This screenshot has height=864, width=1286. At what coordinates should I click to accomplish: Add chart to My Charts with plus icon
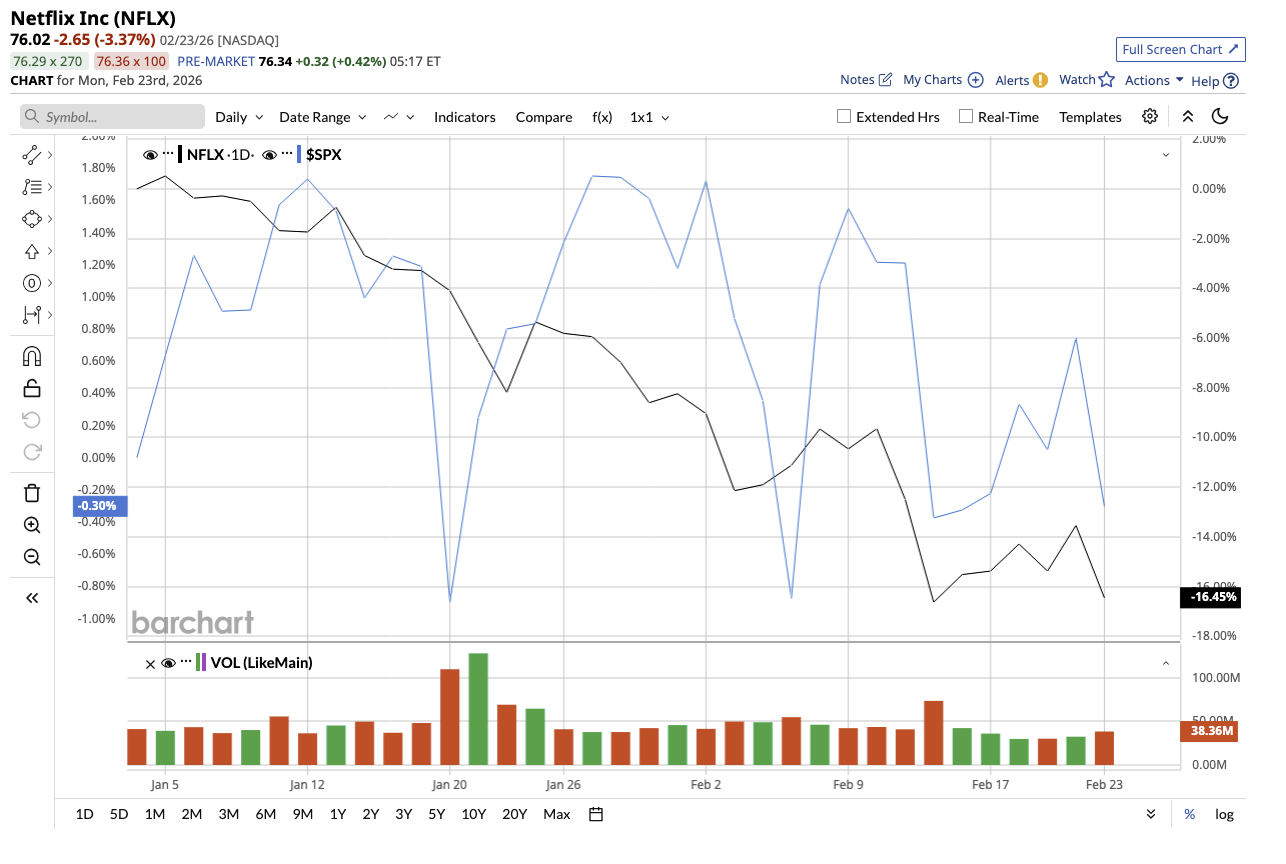click(x=976, y=80)
